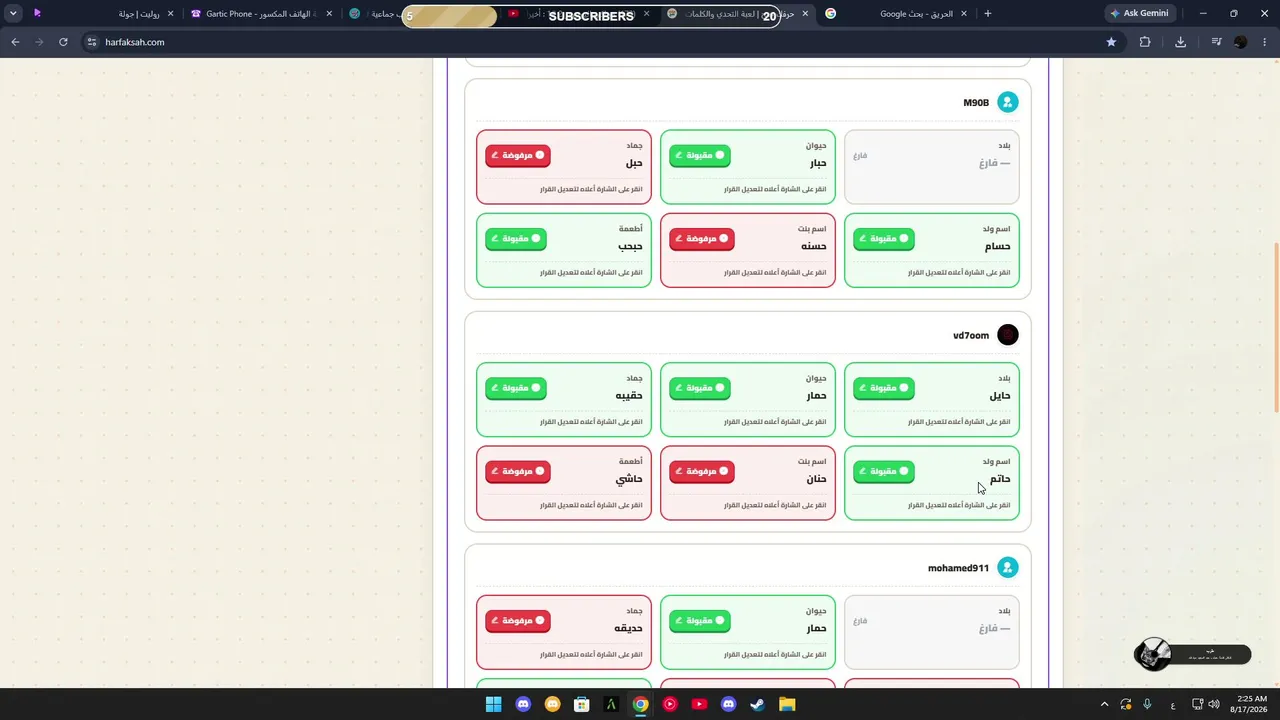Viewport: 1280px width, 720px height.
Task: Open the volume tray icon
Action: click(x=1213, y=704)
